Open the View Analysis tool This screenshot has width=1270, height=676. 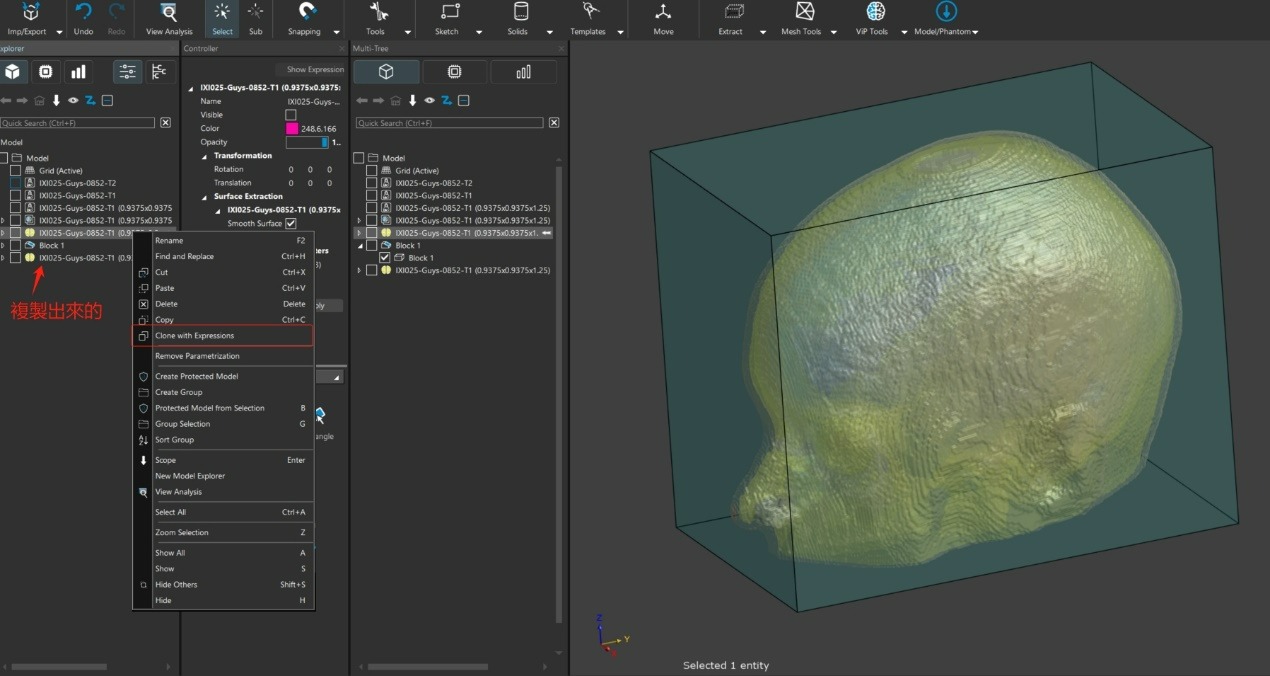[169, 13]
